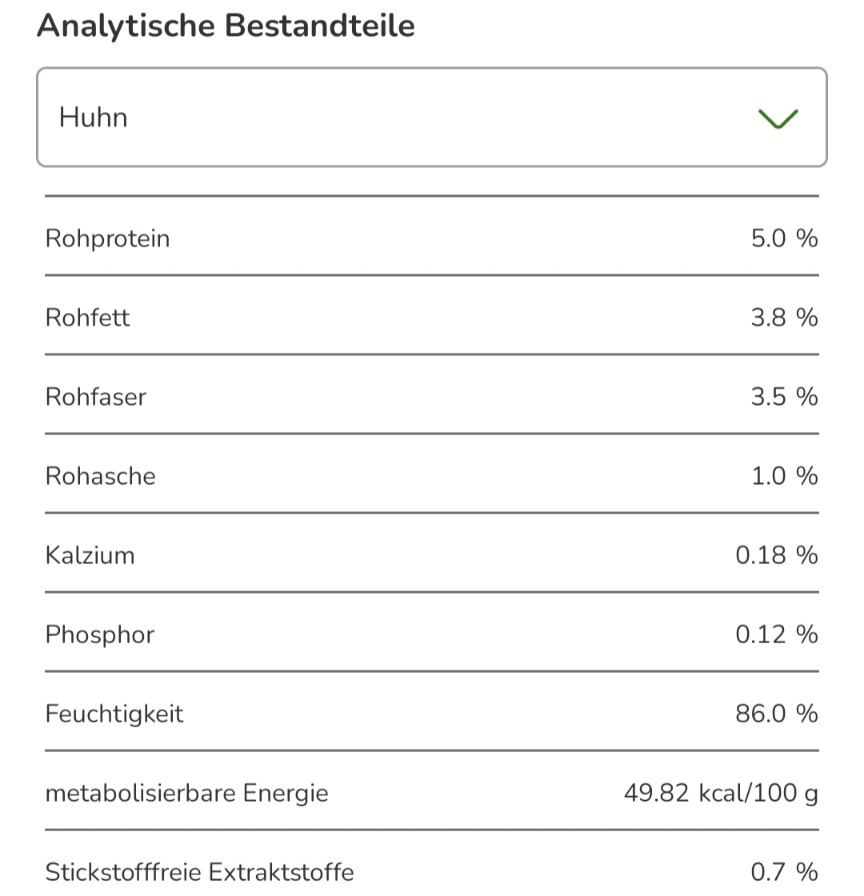Click the metabolisierbare Energie label
The width and height of the screenshot is (864, 896).
point(187,794)
